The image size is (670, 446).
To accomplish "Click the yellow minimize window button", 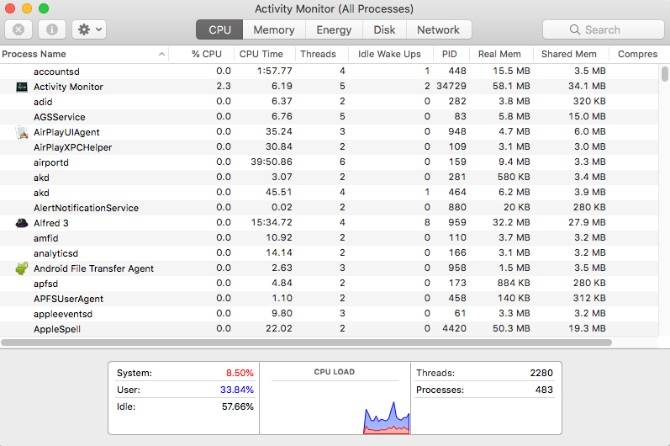I will [26, 8].
